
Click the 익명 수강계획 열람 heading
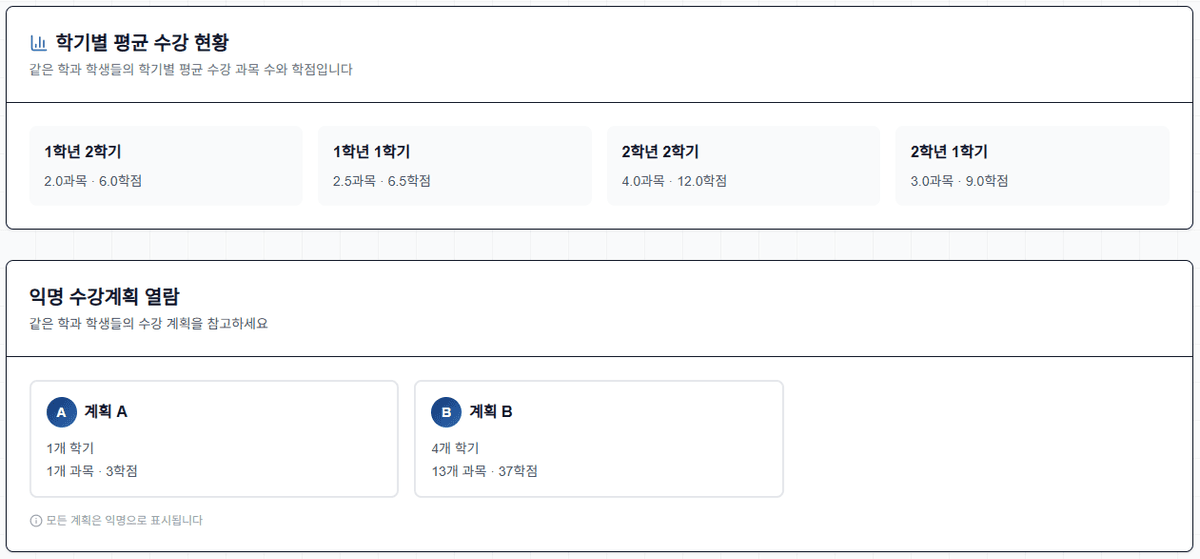pos(105,296)
